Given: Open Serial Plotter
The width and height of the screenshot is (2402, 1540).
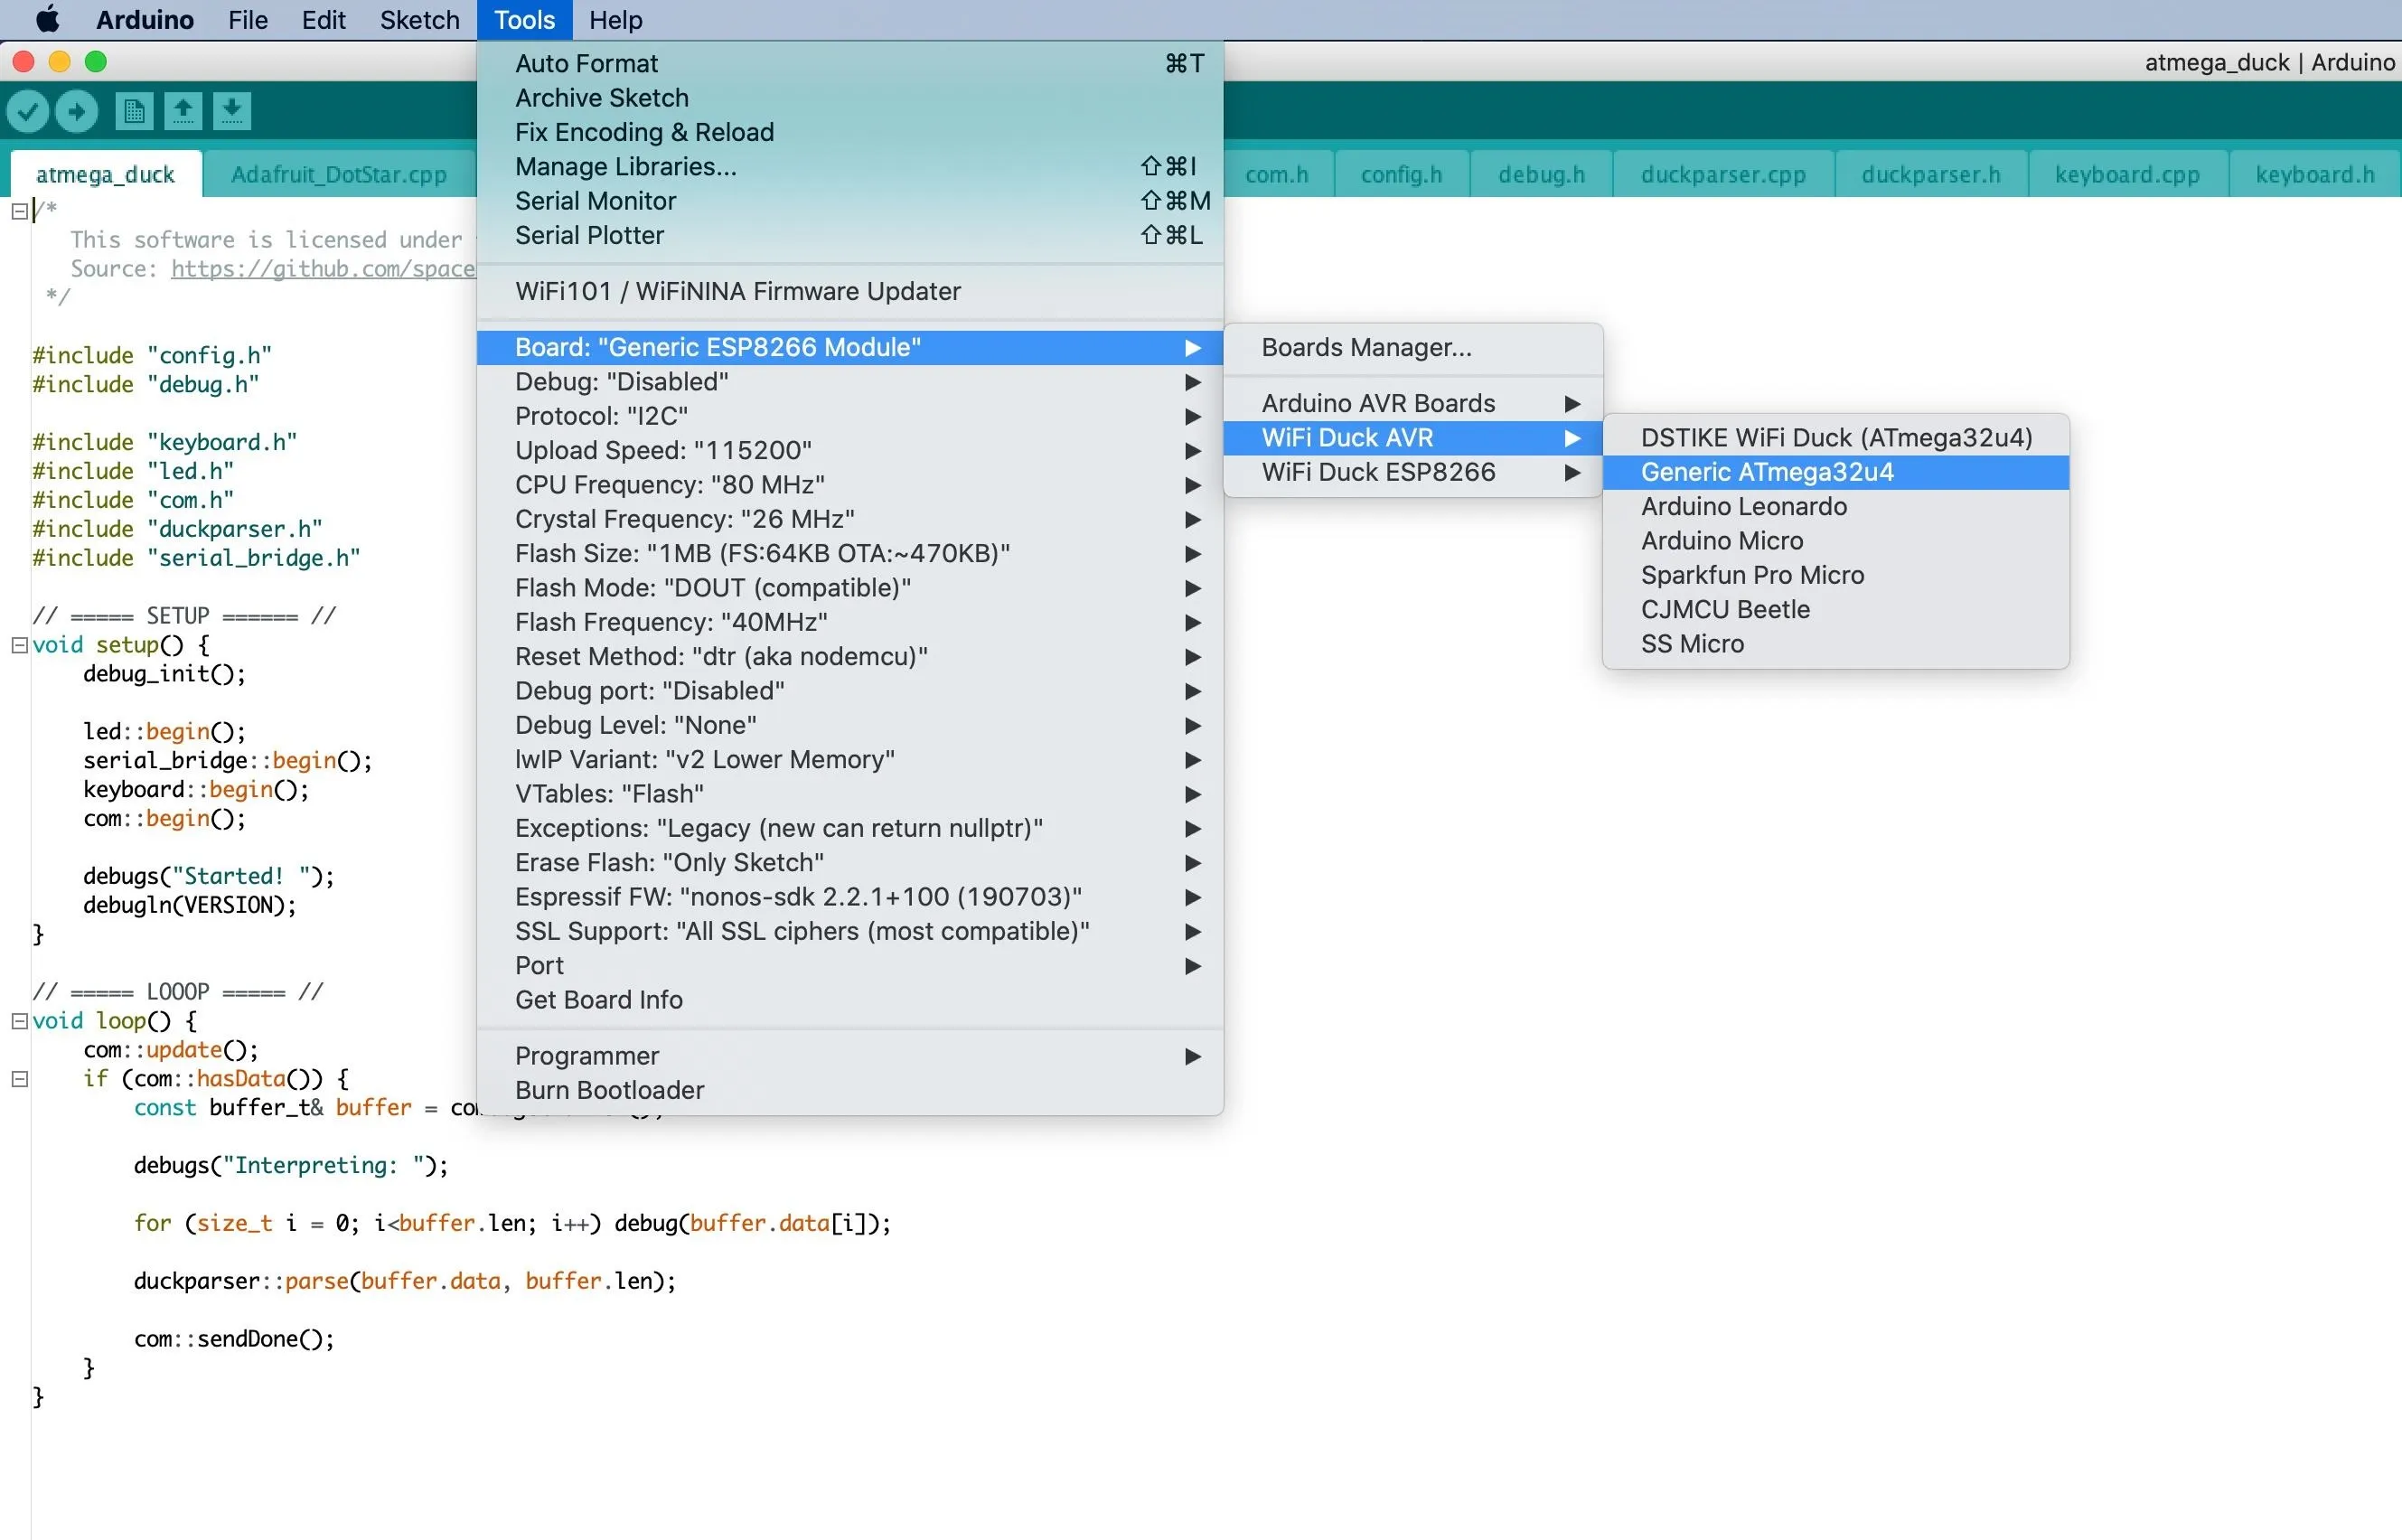Looking at the screenshot, I should pos(850,235).
